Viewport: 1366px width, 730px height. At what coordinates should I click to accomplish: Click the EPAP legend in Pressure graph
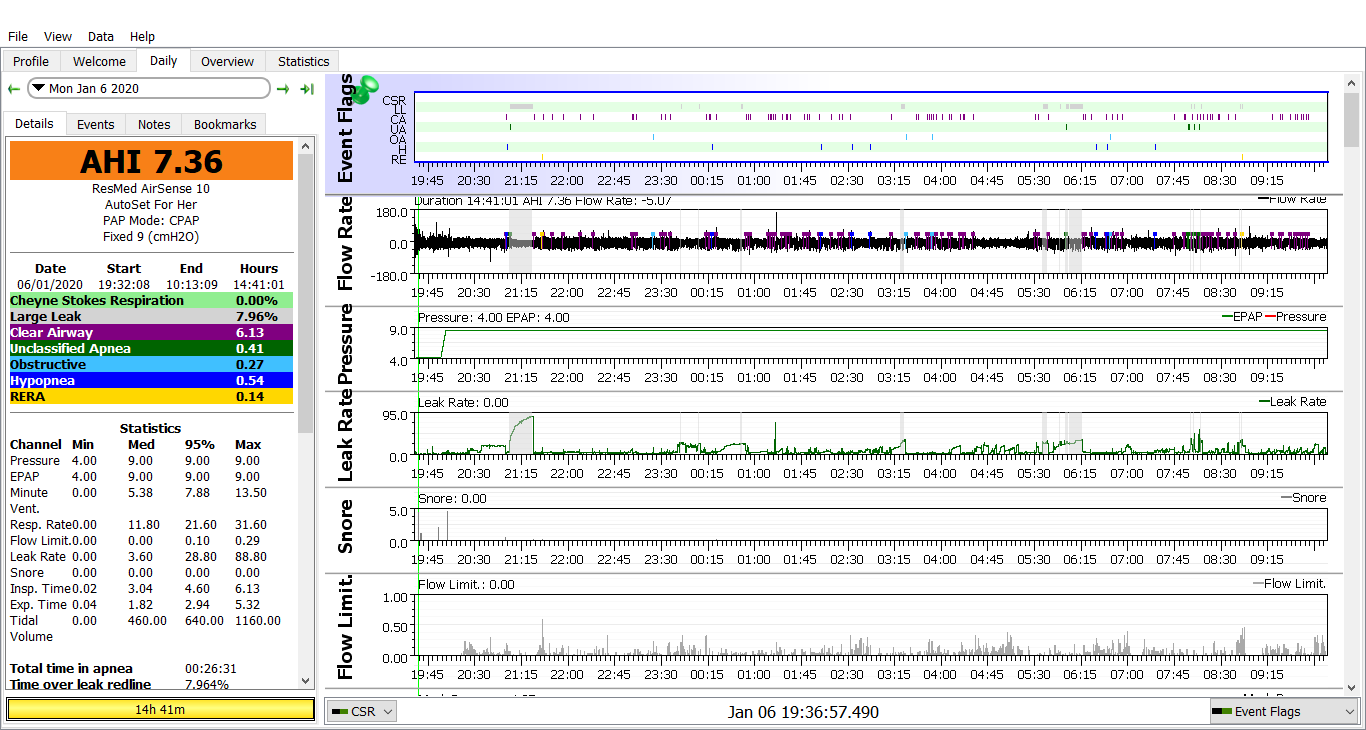(1243, 317)
